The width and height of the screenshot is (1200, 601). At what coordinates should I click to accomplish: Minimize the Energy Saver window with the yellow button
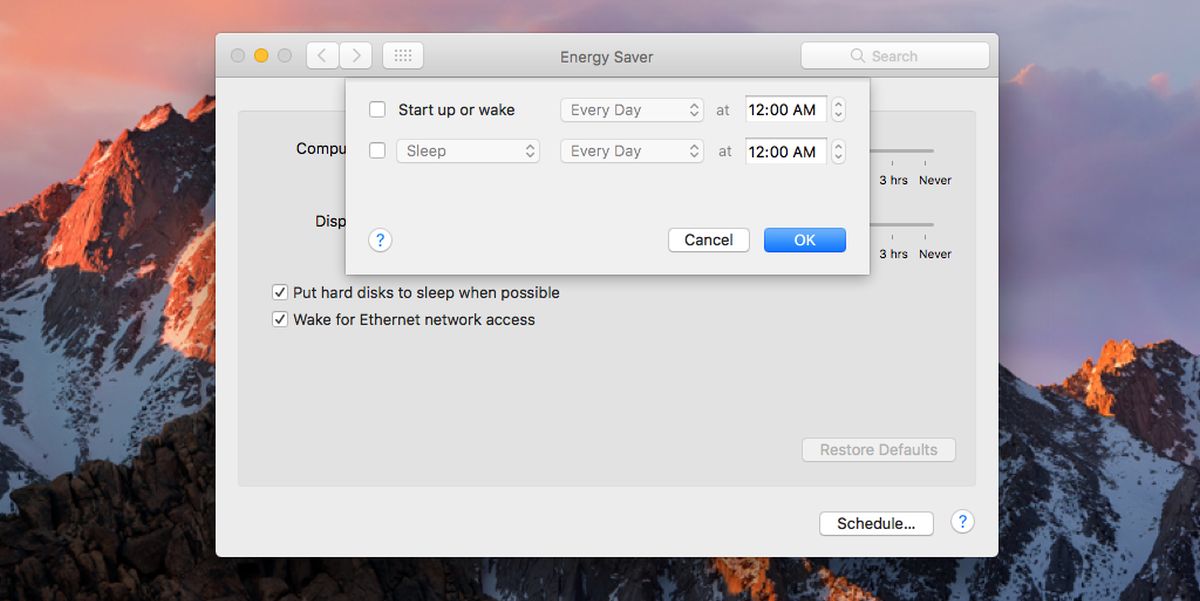pyautogui.click(x=261, y=56)
